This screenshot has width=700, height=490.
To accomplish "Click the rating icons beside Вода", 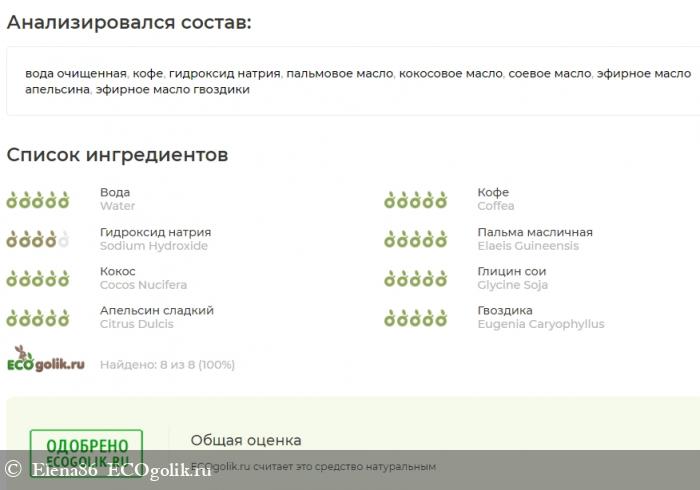I will click(38, 200).
